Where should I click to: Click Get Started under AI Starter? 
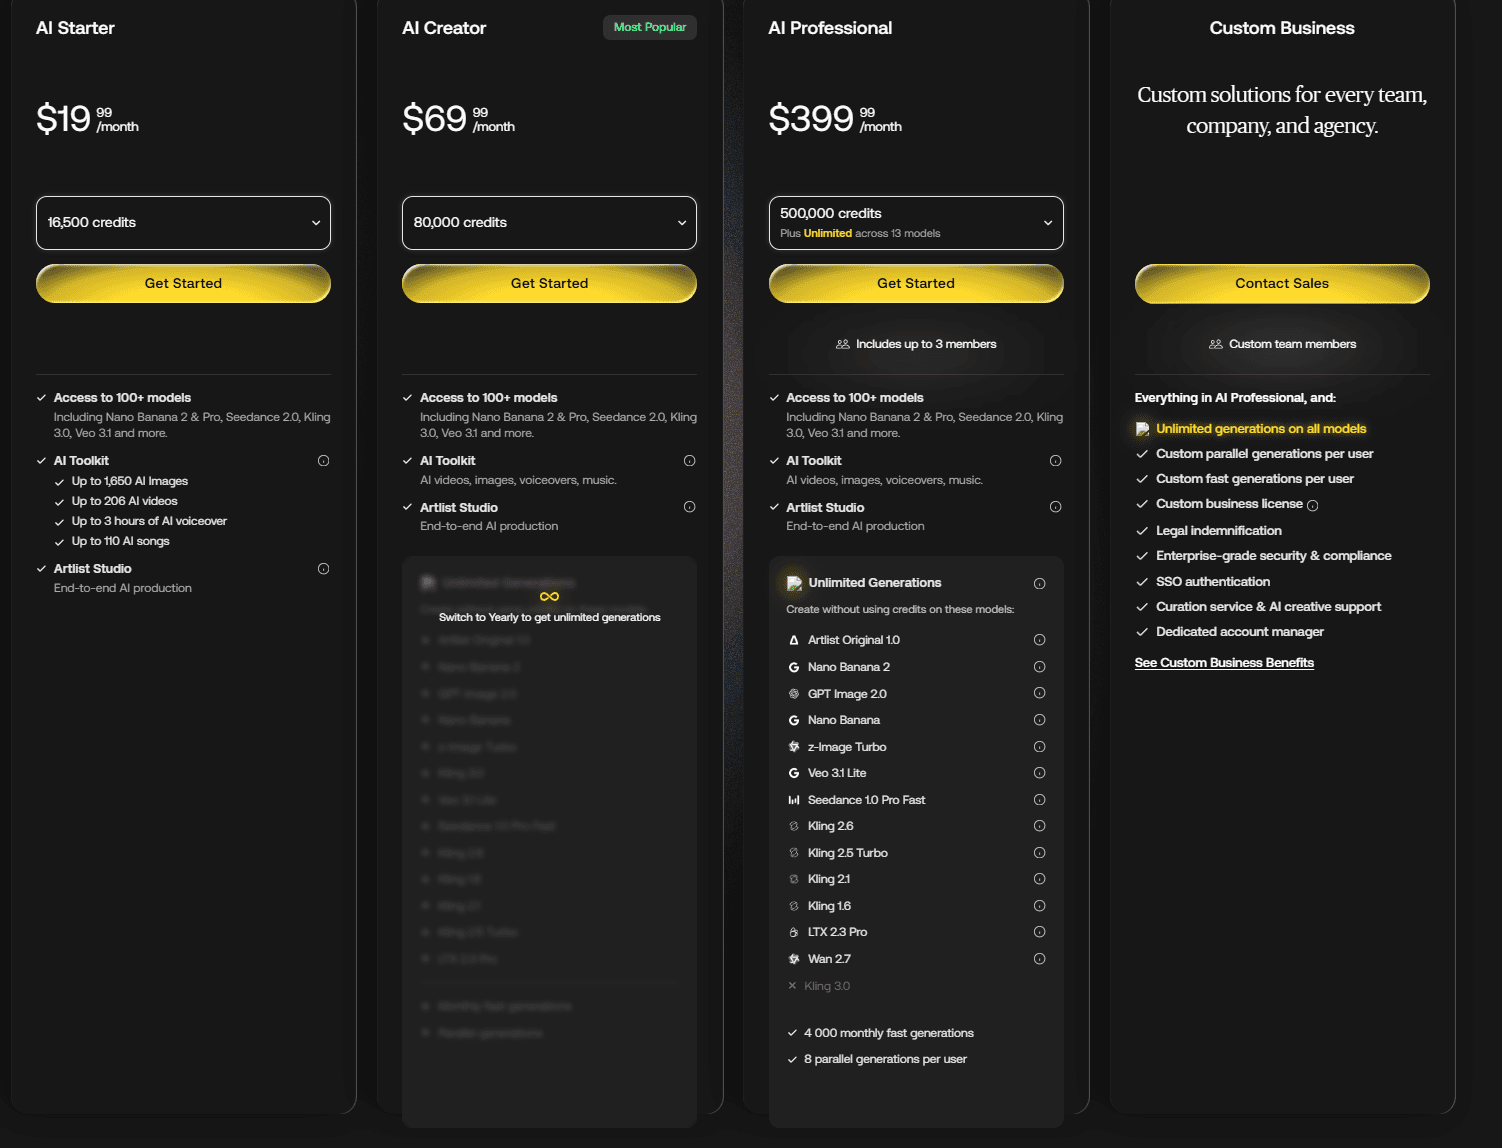coord(183,283)
